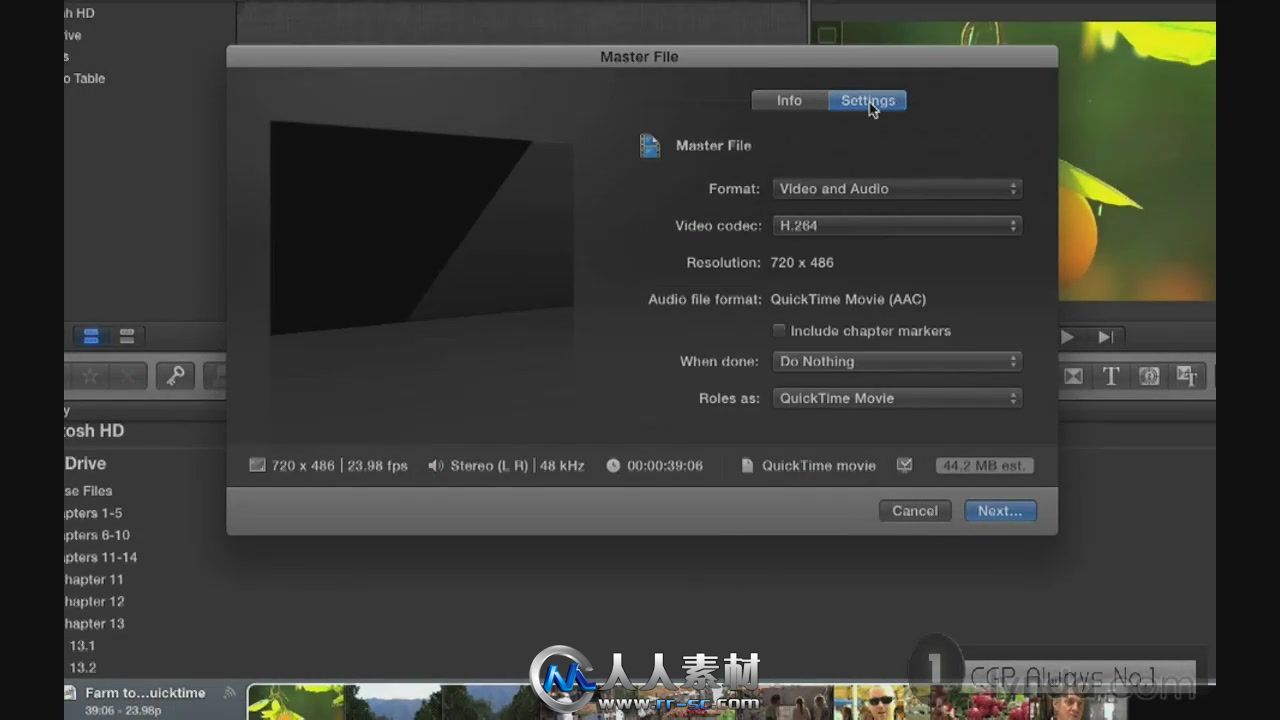Click the Cancel button
Viewport: 1280px width, 720px height.
[915, 510]
